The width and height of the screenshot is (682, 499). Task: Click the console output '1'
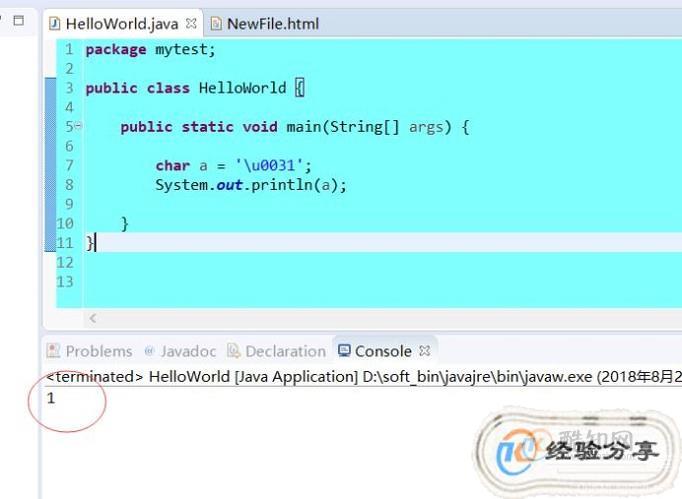click(51, 398)
